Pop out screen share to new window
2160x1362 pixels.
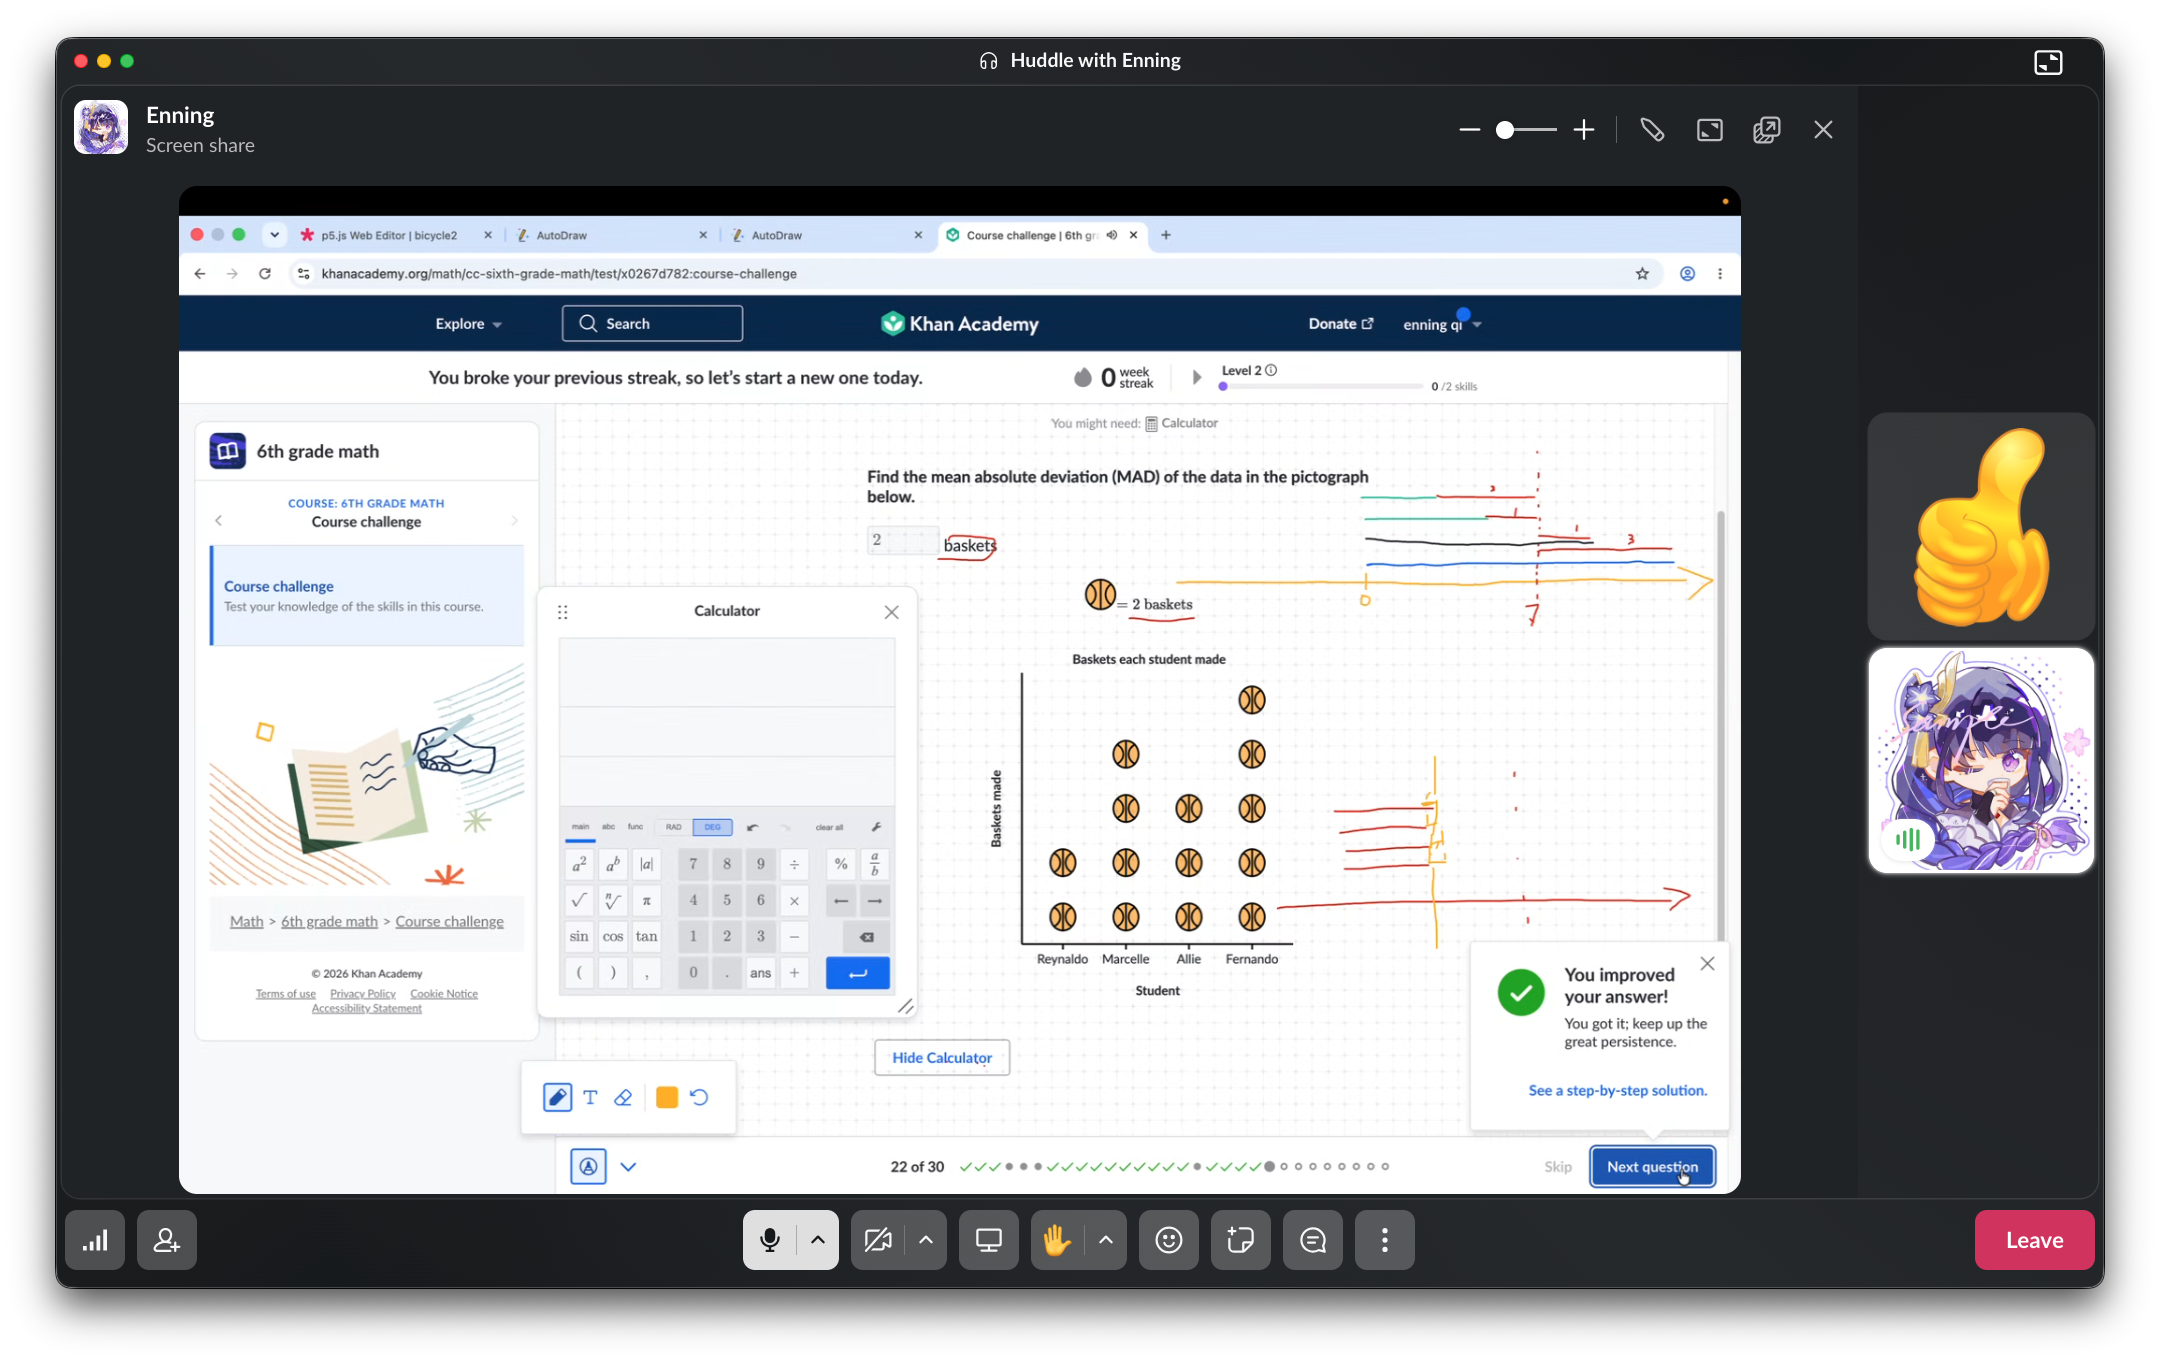point(1767,130)
